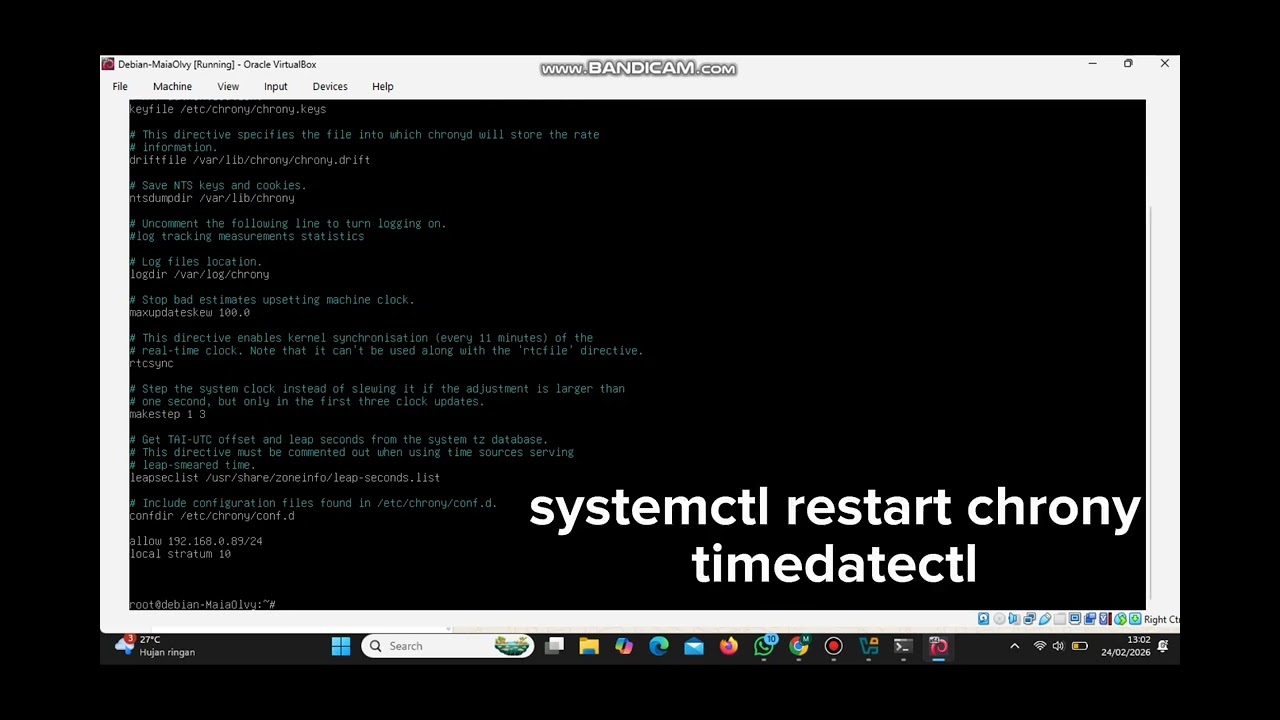Open the Mail app from taskbar

(694, 646)
